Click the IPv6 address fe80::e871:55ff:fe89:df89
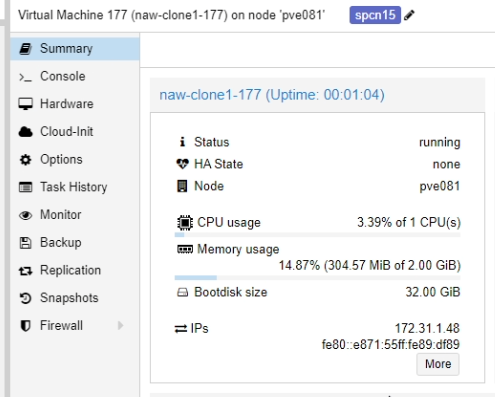This screenshot has height=397, width=495. coord(391,345)
